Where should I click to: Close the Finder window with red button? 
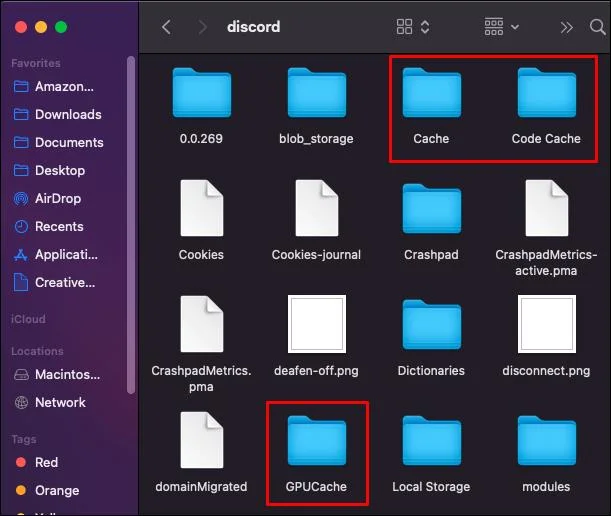[21, 27]
